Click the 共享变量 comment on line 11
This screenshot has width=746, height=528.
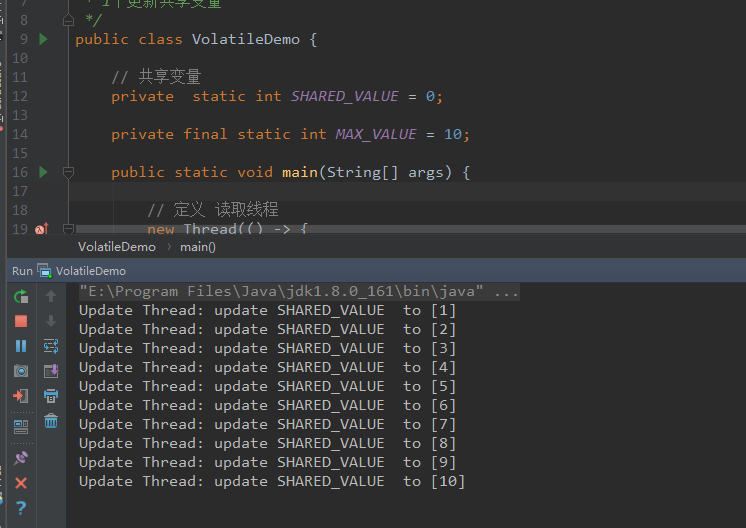click(x=156, y=77)
